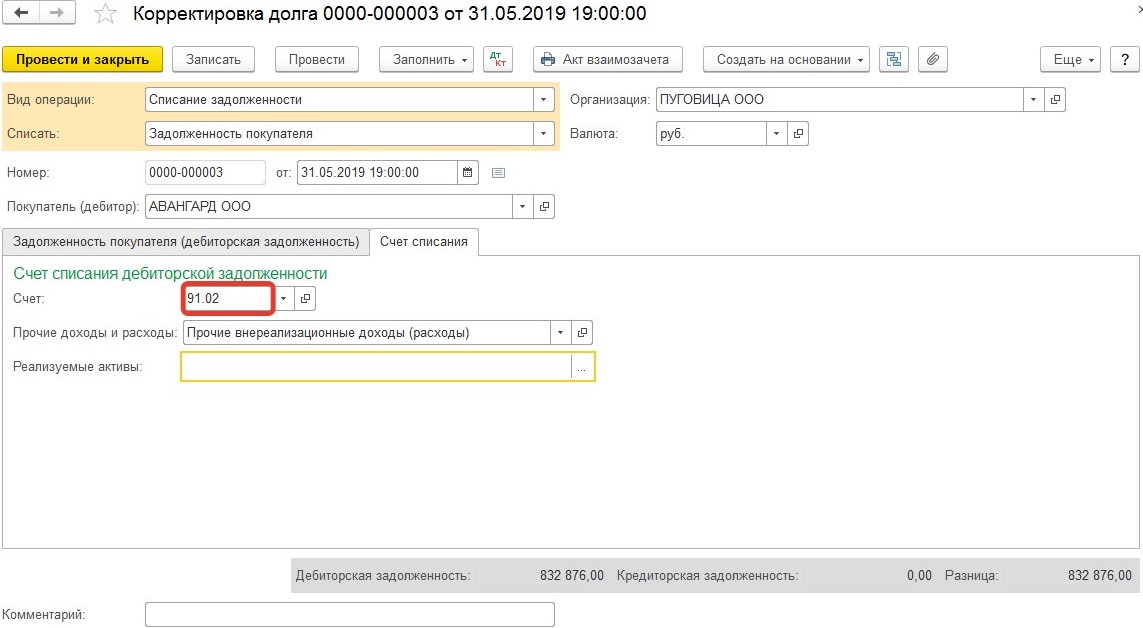1143x628 pixels.
Task: Open the Заполнить dropdown menu
Action: pos(432,59)
